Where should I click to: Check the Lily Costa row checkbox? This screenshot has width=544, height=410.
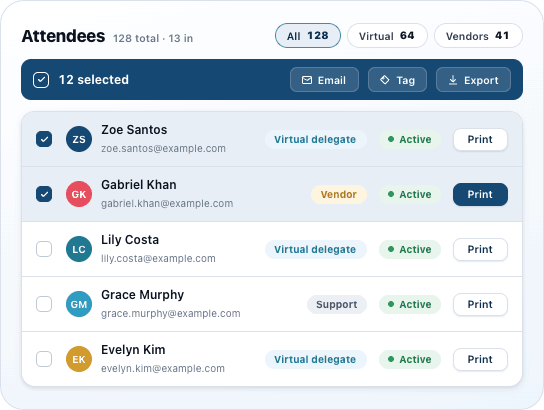(x=44, y=249)
